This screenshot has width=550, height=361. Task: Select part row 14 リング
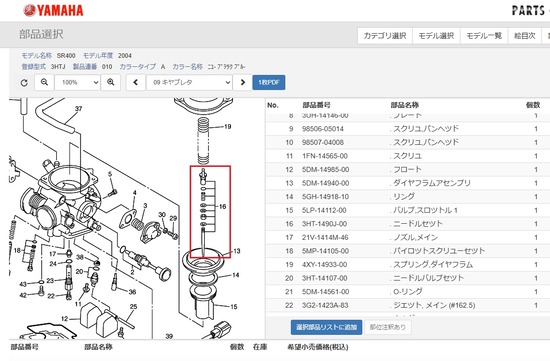click(x=408, y=197)
